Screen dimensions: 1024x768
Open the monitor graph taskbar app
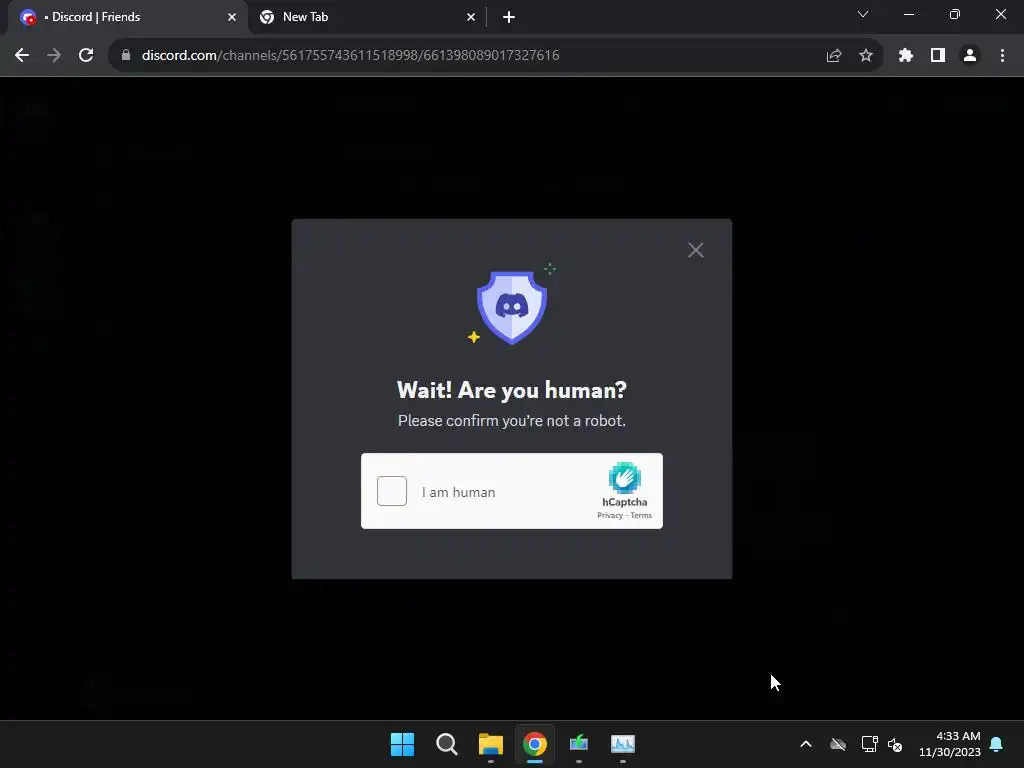(623, 744)
